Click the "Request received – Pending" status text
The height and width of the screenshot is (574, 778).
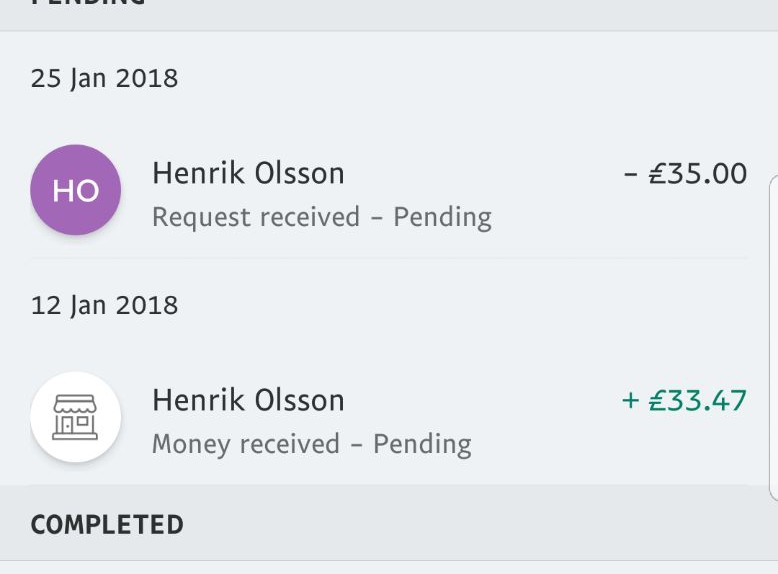[x=321, y=218]
